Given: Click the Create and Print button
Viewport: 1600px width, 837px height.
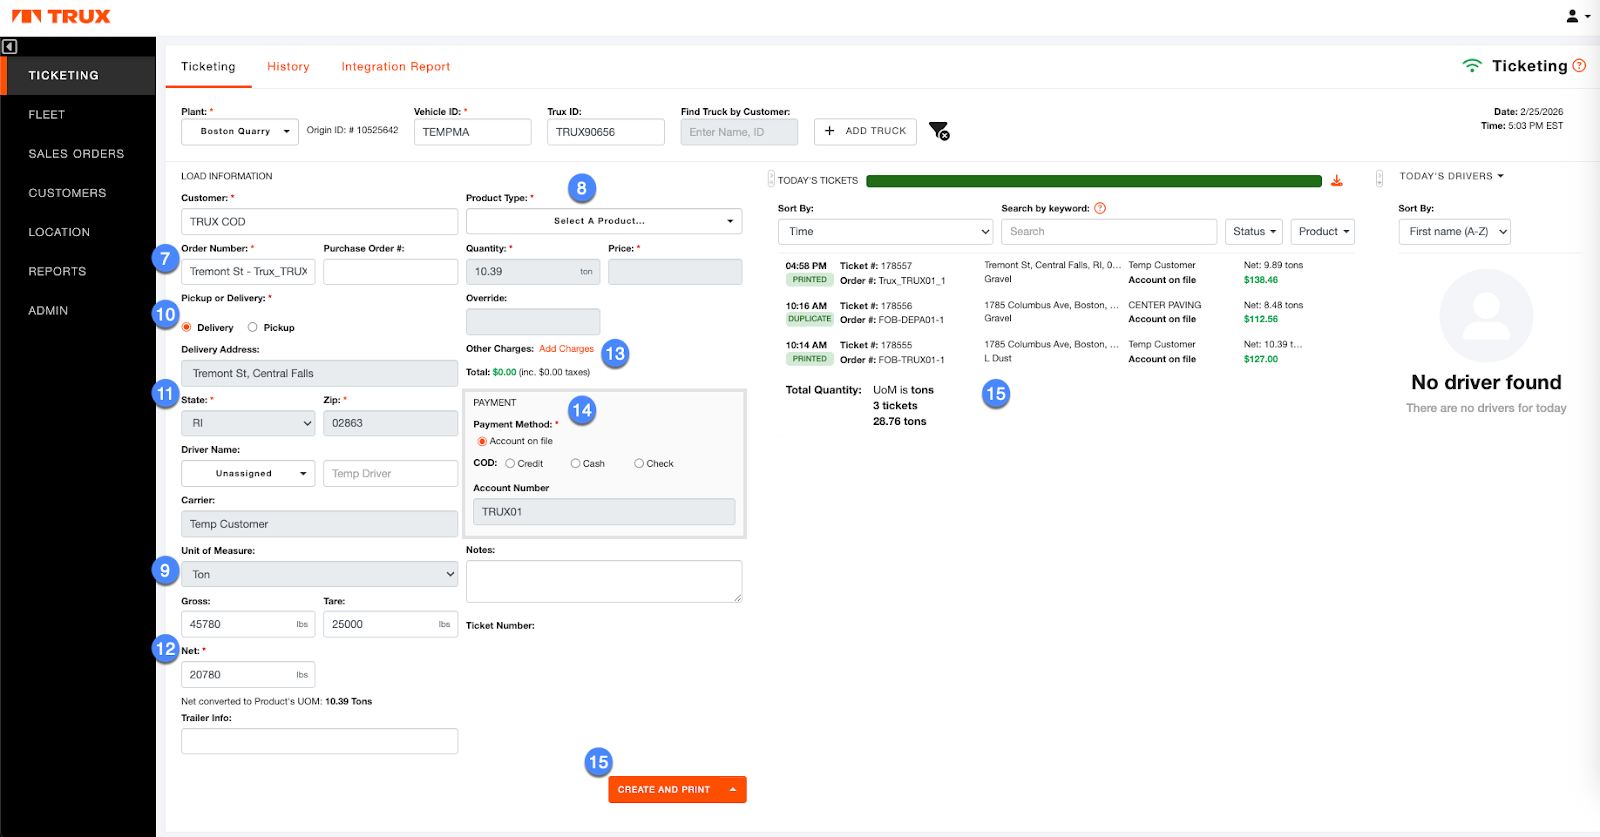Looking at the screenshot, I should [664, 789].
